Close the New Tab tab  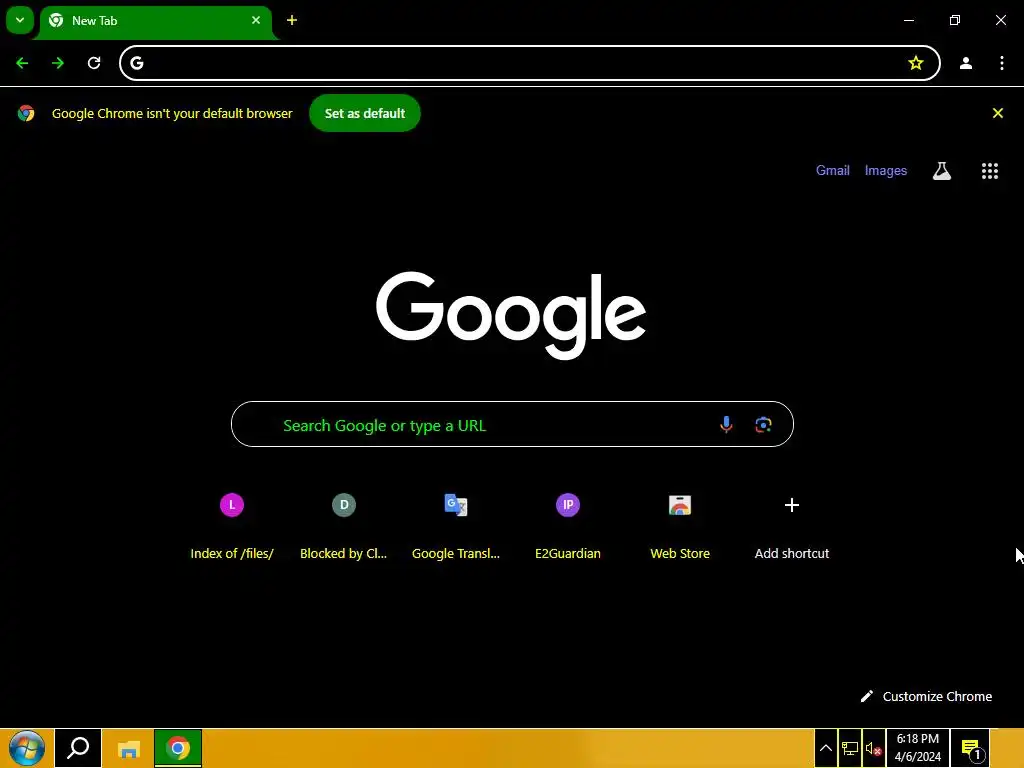256,20
